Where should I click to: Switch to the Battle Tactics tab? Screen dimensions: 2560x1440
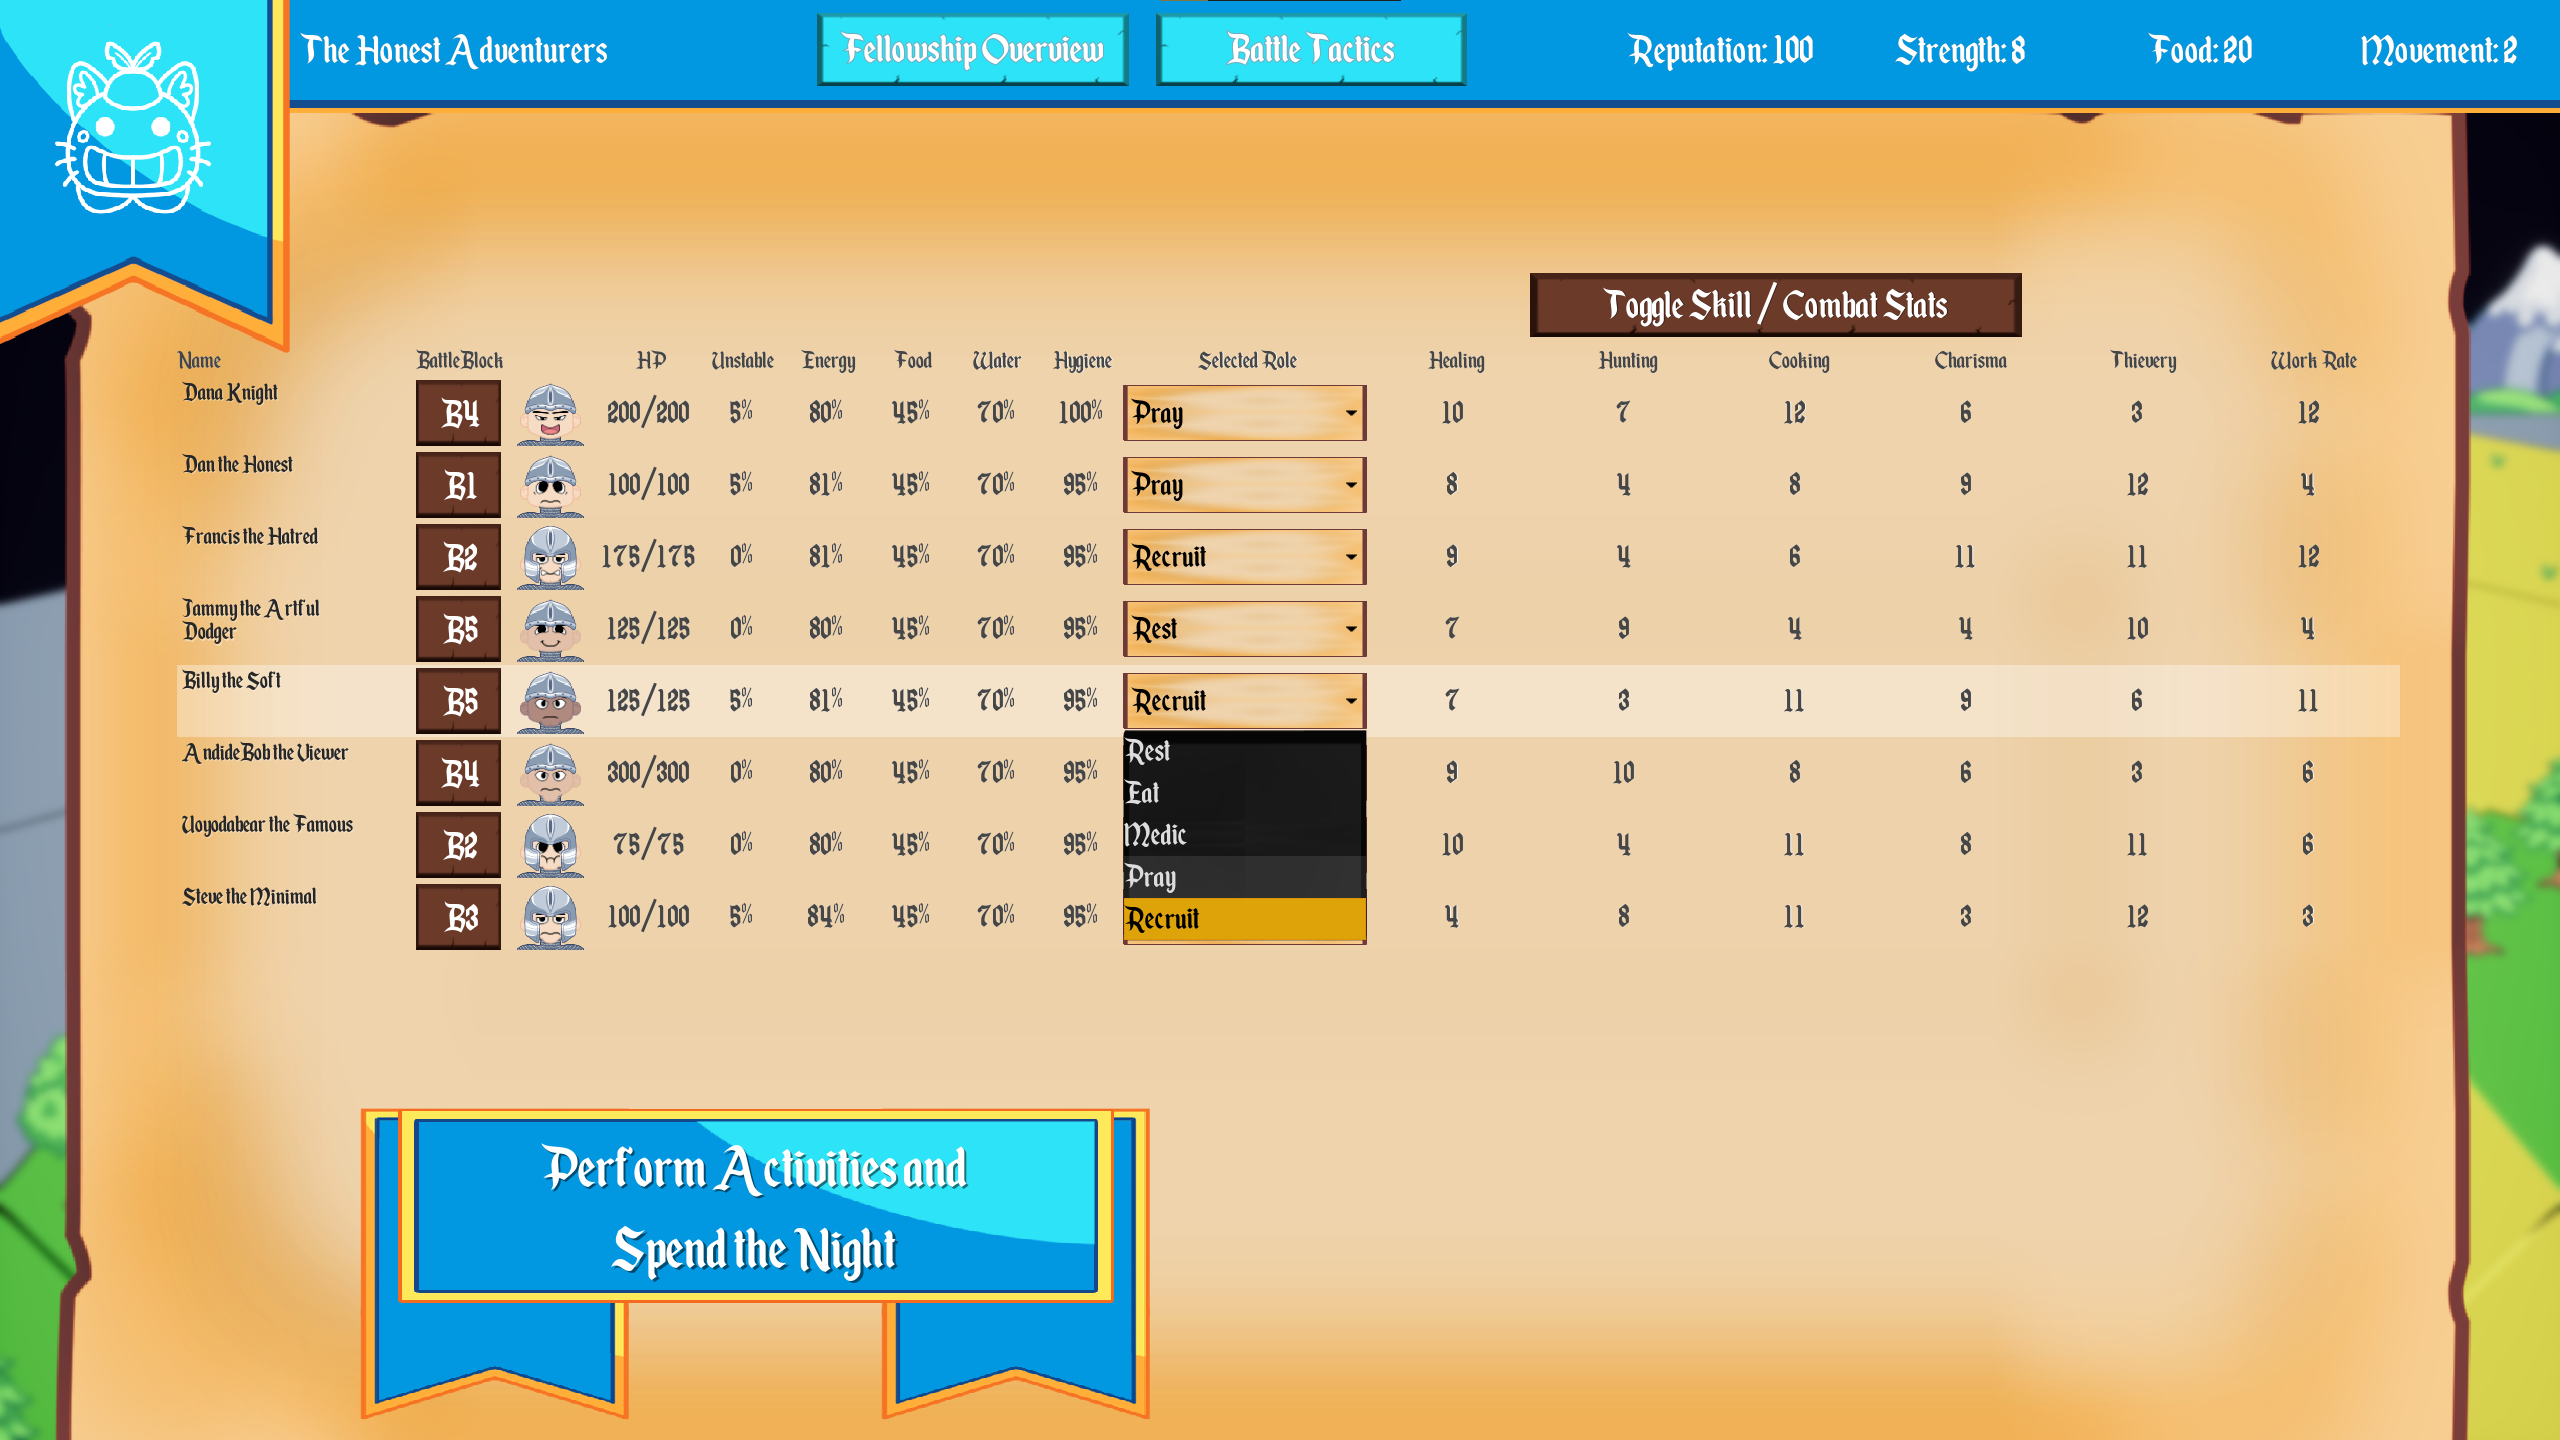(1310, 49)
